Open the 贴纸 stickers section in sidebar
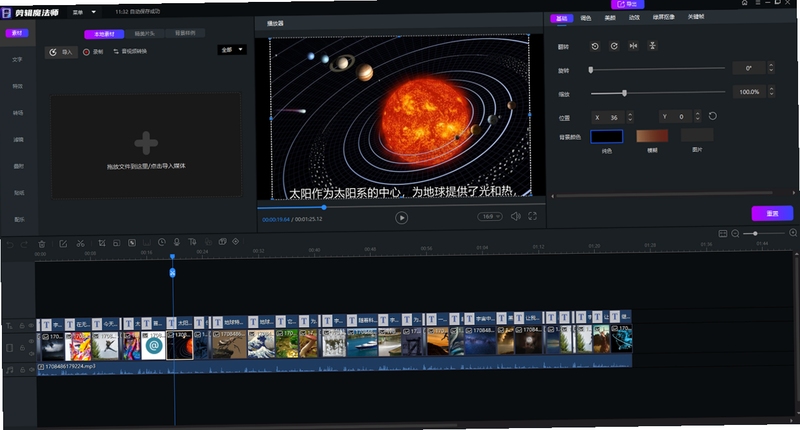Viewport: 800px width, 430px height. coord(19,193)
